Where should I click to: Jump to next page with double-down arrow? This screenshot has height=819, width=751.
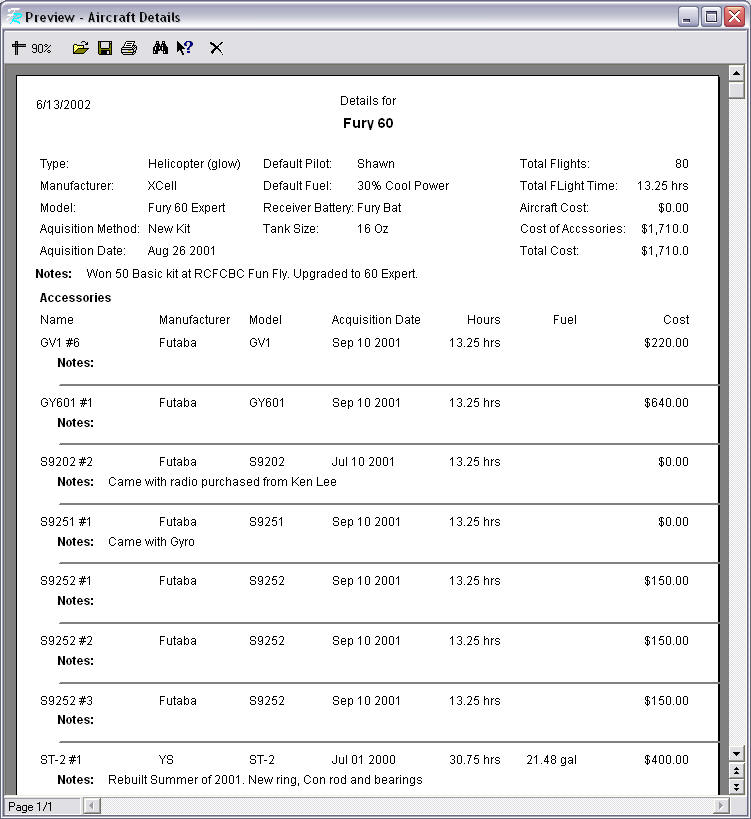(x=737, y=787)
